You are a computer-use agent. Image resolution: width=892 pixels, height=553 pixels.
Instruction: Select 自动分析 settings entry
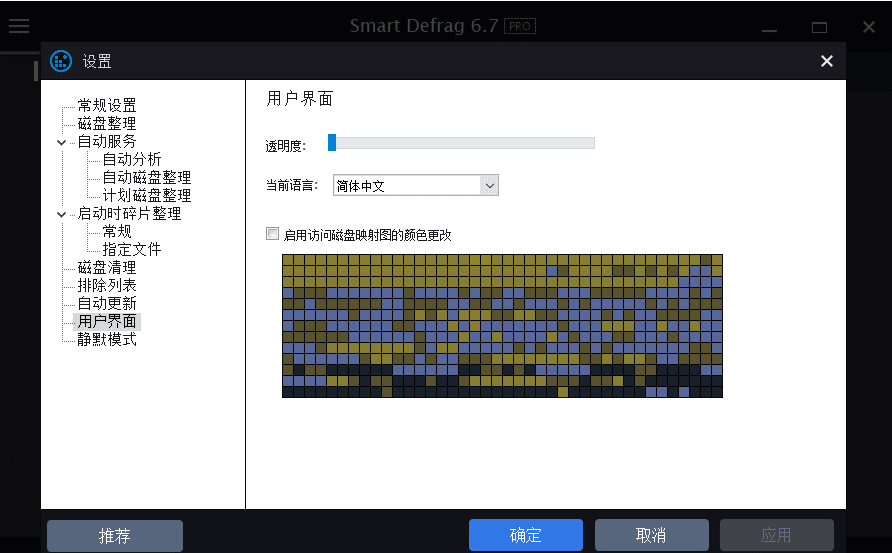(x=132, y=159)
